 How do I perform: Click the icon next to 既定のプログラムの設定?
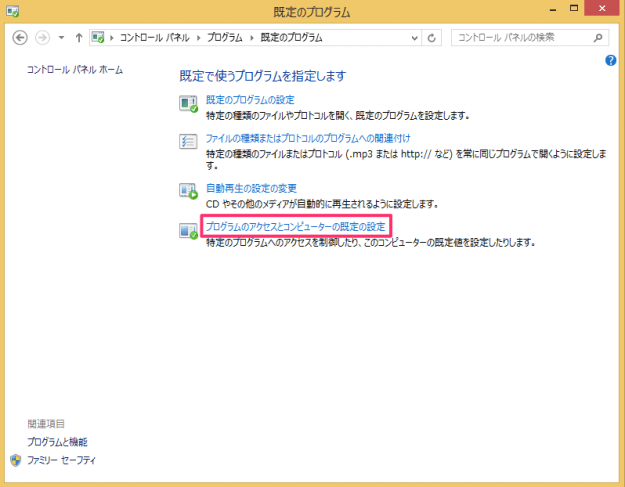pos(188,103)
